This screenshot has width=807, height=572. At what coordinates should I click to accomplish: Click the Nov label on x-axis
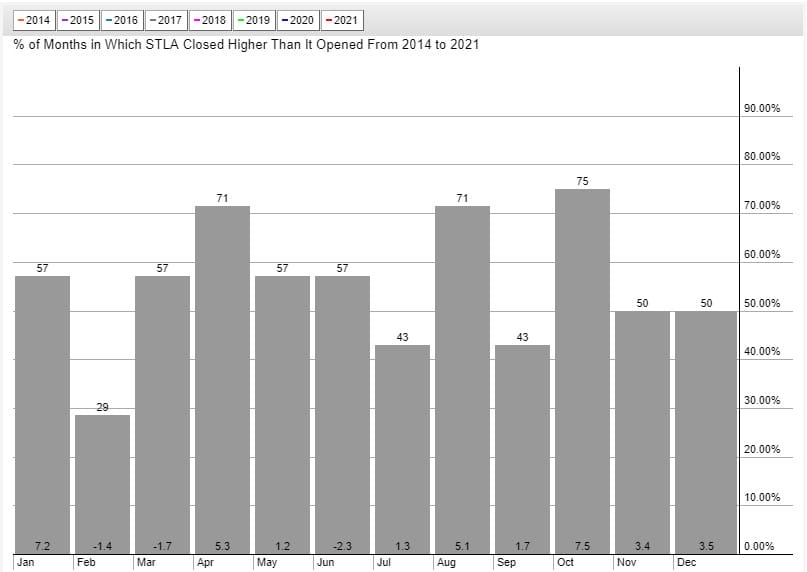pyautogui.click(x=625, y=563)
